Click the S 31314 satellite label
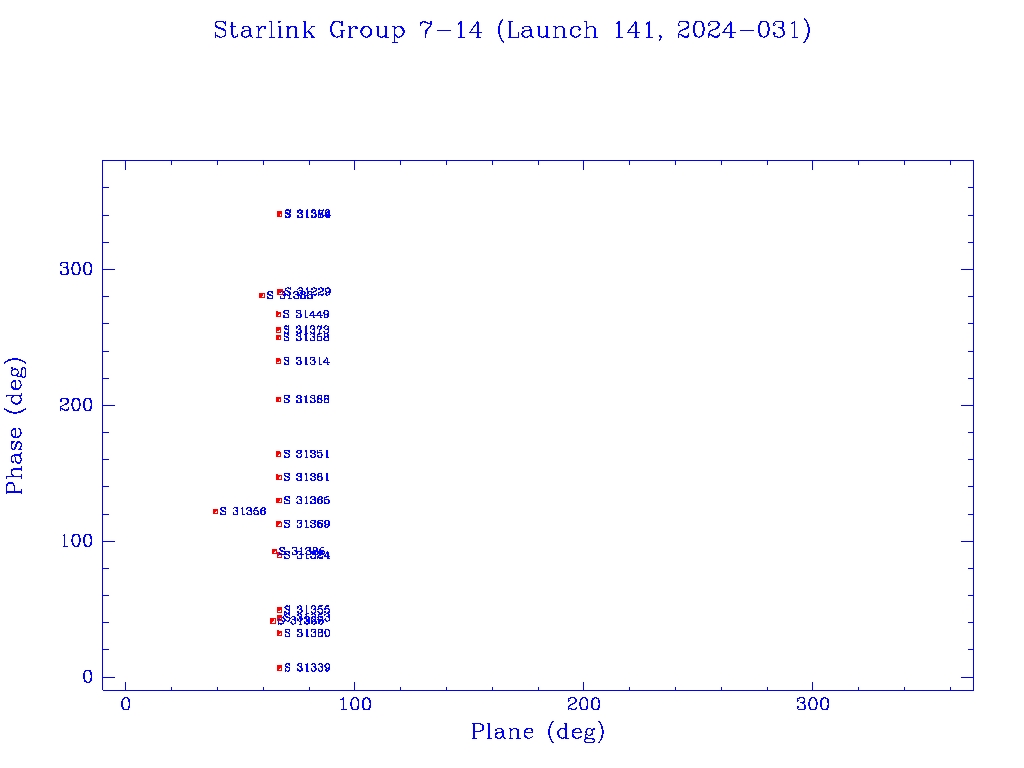Image resolution: width=1024 pixels, height=768 pixels. tap(306, 361)
